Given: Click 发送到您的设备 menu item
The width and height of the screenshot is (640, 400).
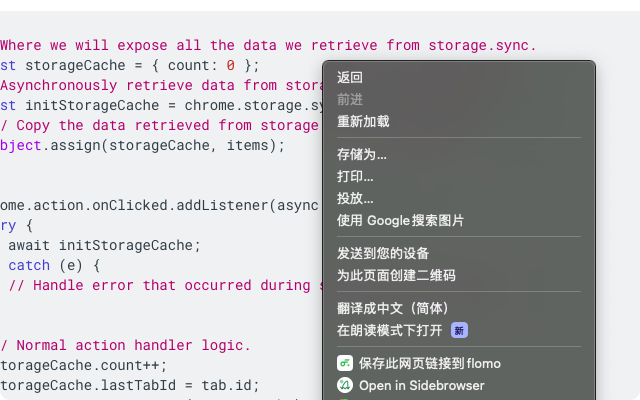Looking at the screenshot, I should coord(383,254).
